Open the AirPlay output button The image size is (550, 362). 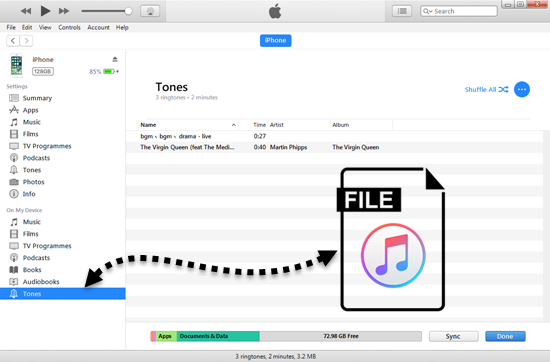pyautogui.click(x=150, y=11)
